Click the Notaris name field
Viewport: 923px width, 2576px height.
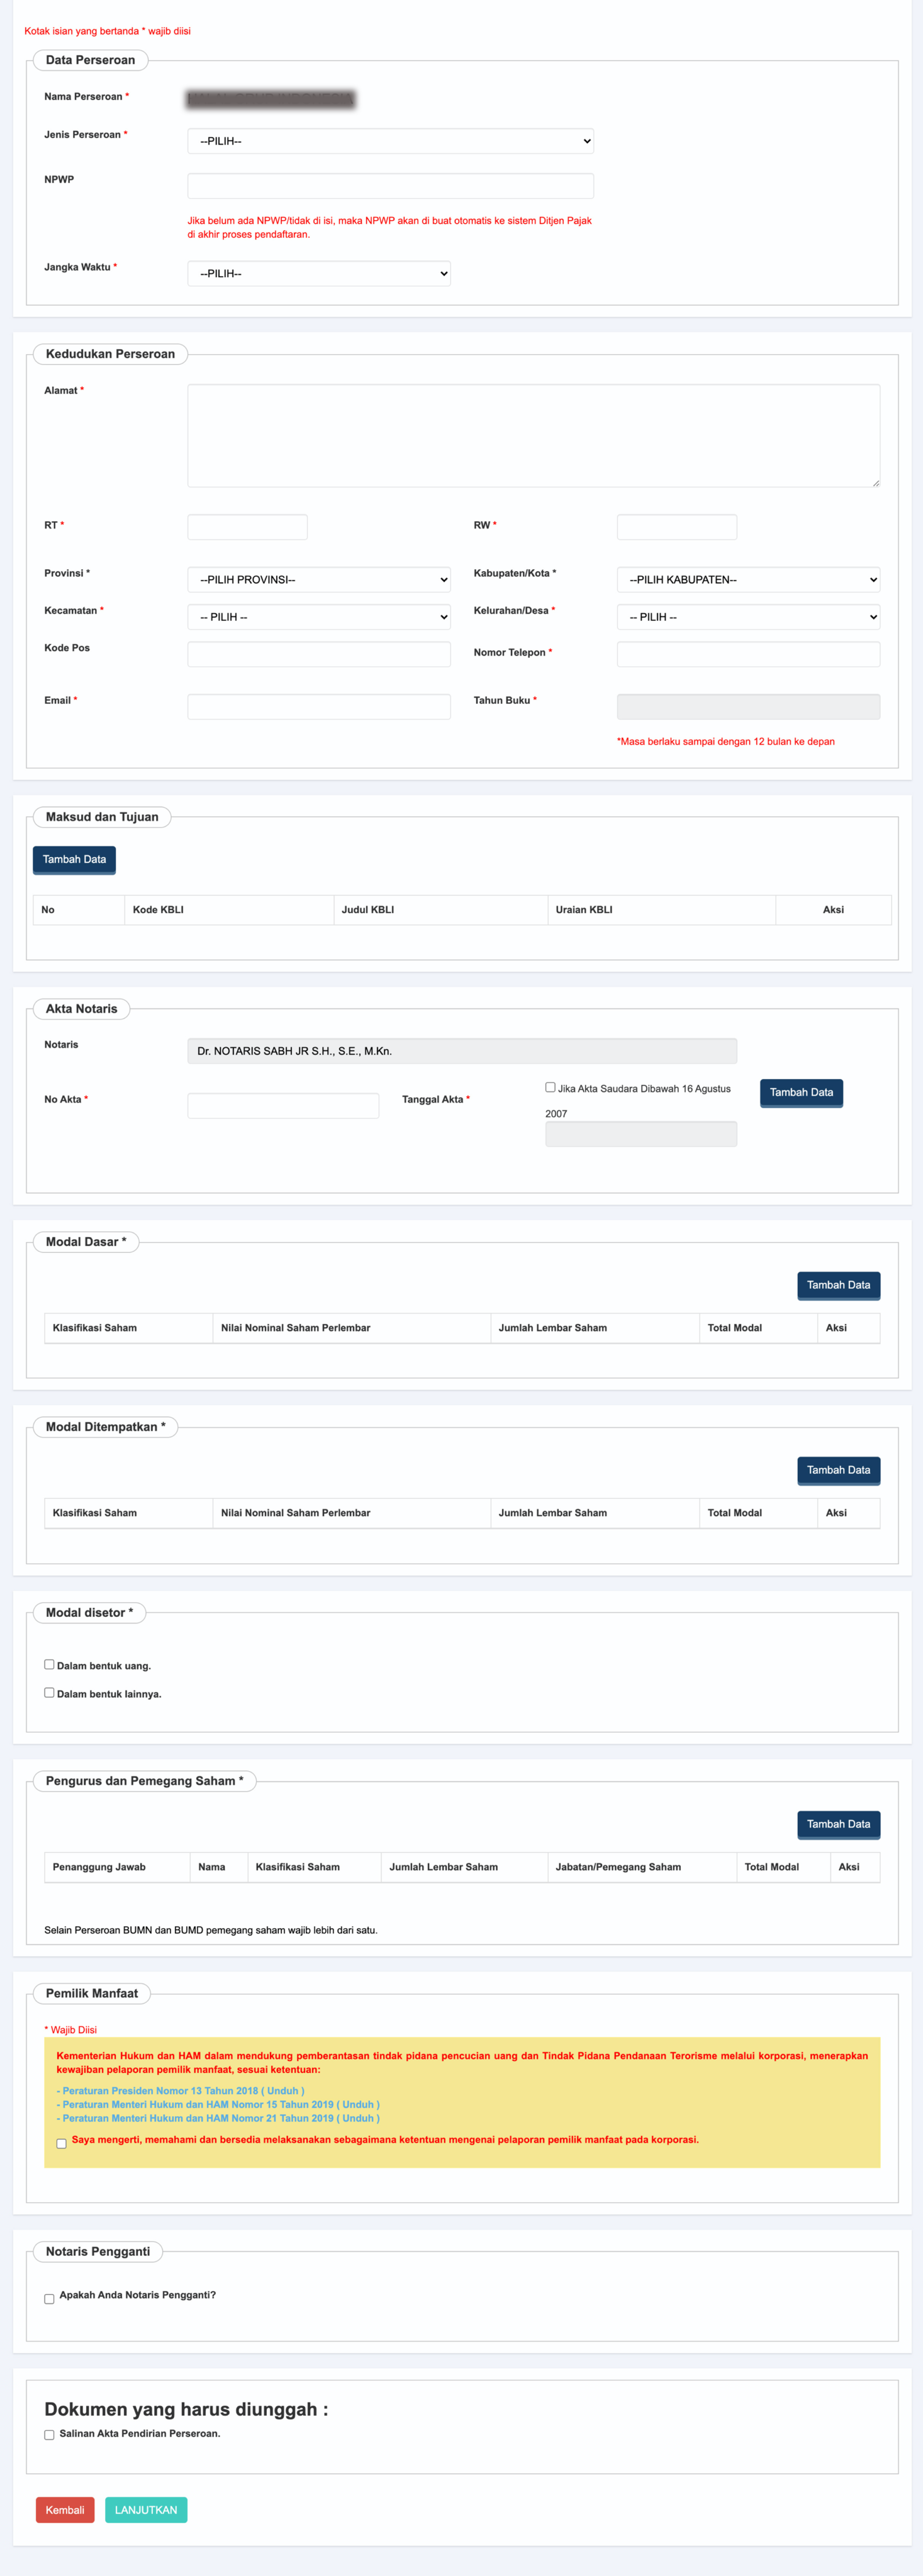(462, 1051)
